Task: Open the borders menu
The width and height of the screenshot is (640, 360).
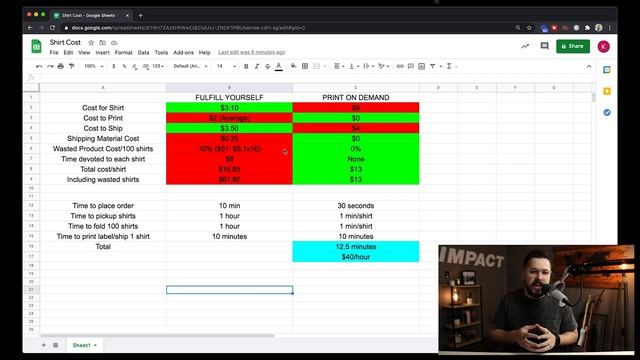Action: (x=305, y=66)
